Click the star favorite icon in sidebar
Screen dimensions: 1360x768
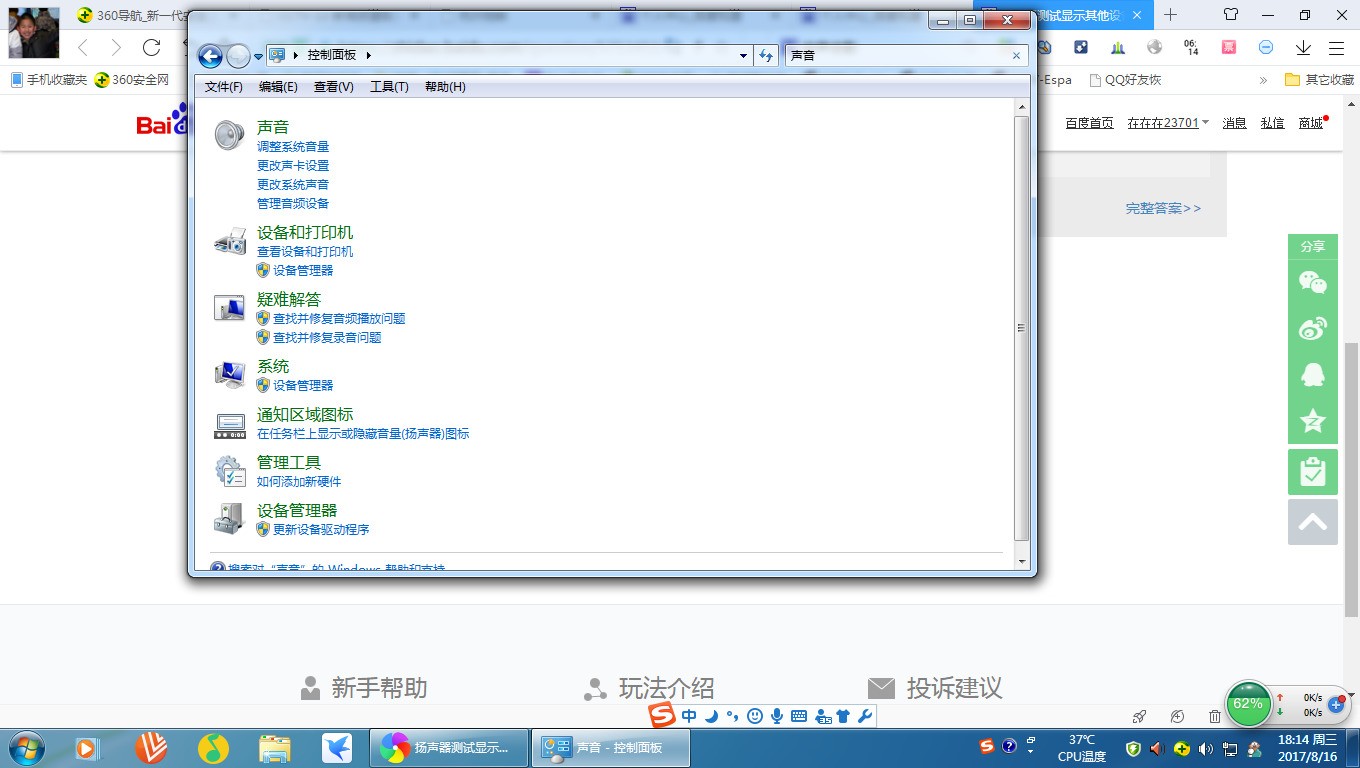point(1313,421)
